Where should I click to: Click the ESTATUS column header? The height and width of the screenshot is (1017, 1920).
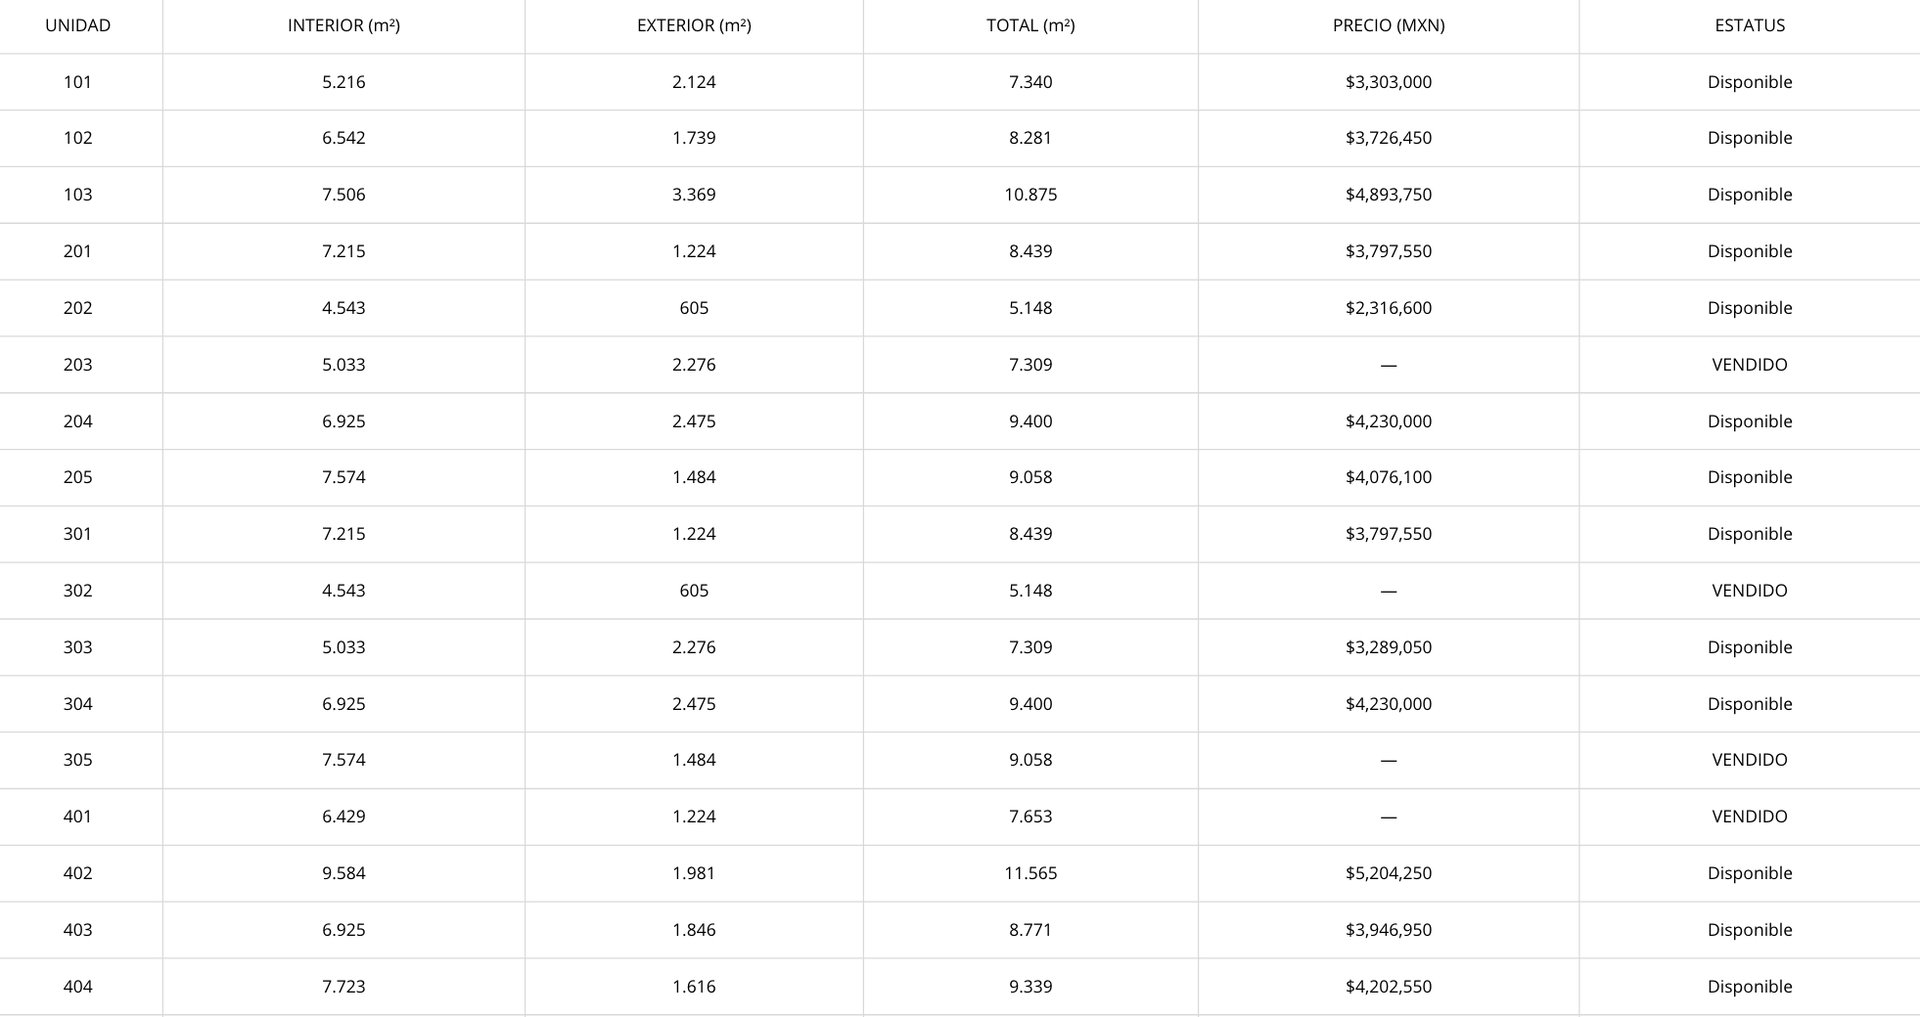[1749, 26]
